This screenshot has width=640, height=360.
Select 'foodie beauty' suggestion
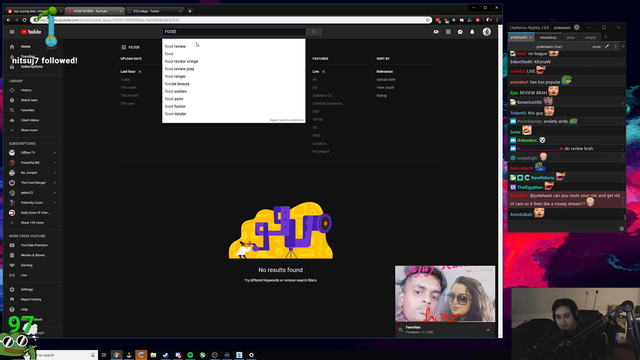tap(177, 84)
